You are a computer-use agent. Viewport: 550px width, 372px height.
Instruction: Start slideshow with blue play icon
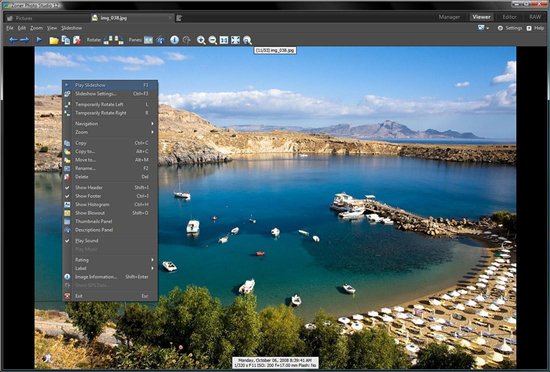pos(39,40)
